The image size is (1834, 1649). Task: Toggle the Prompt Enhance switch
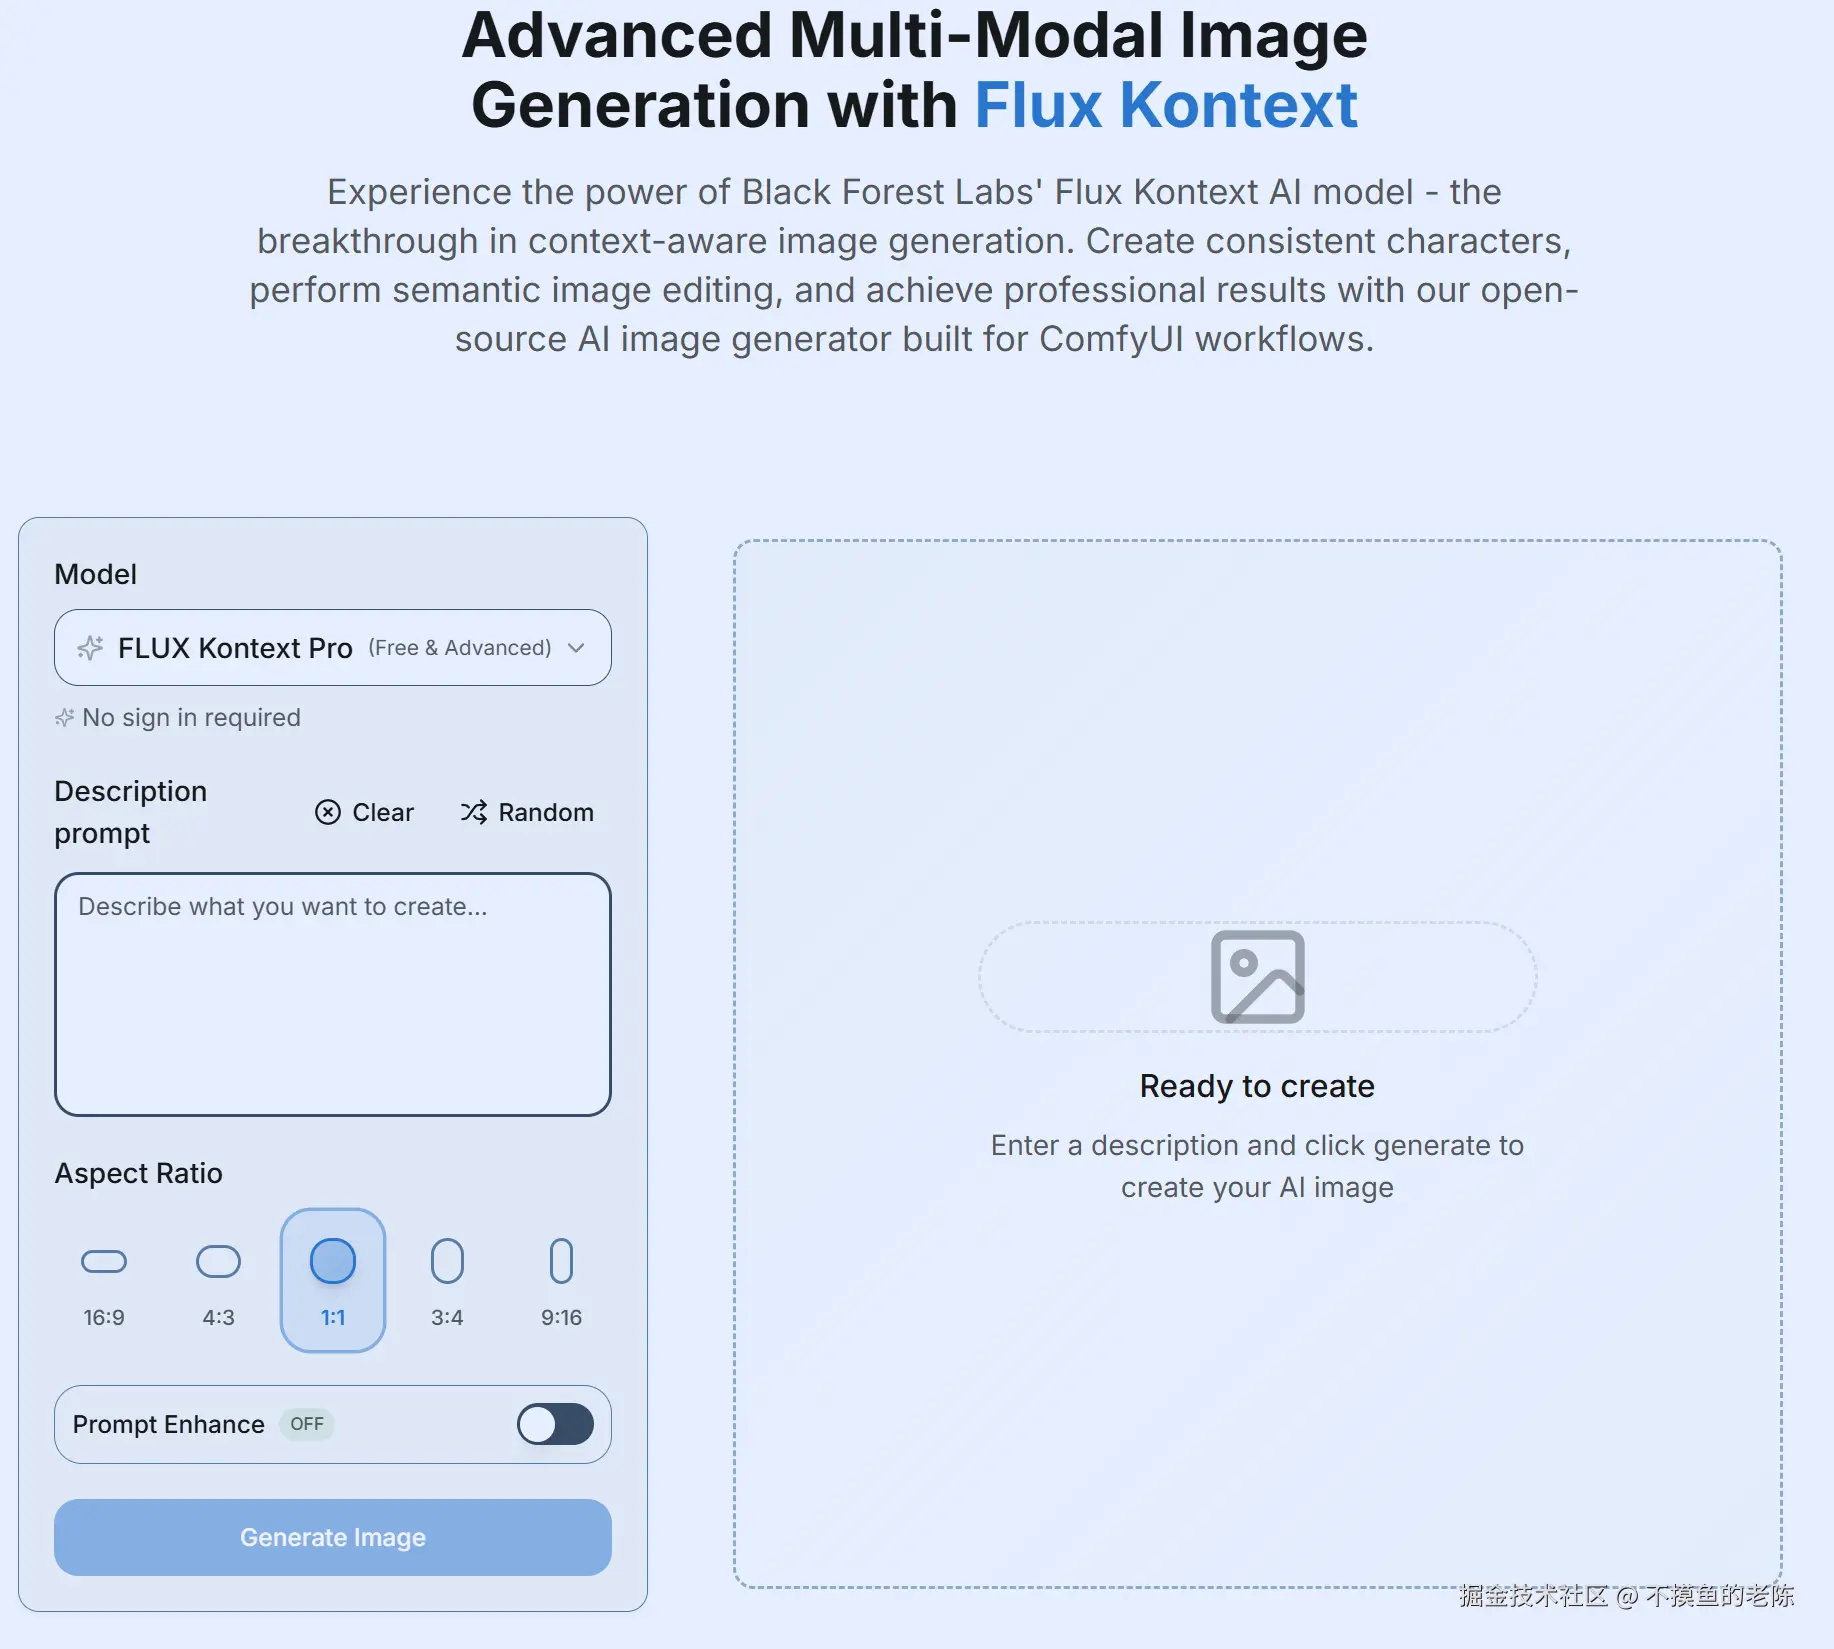coord(555,1424)
